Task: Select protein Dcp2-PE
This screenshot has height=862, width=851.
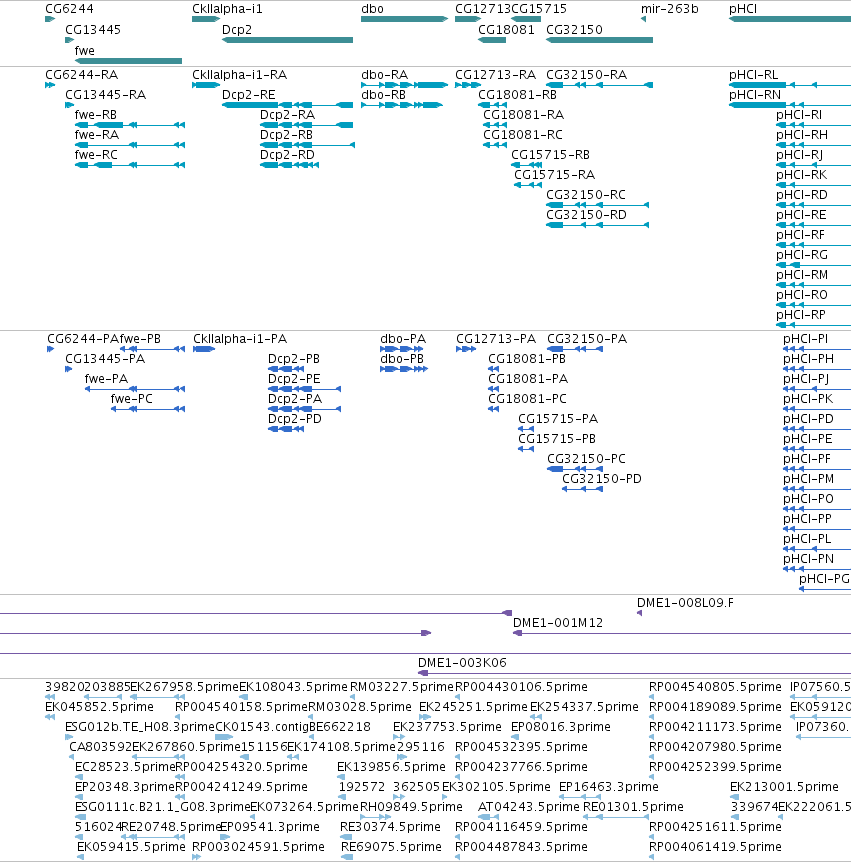Action: coord(294,379)
